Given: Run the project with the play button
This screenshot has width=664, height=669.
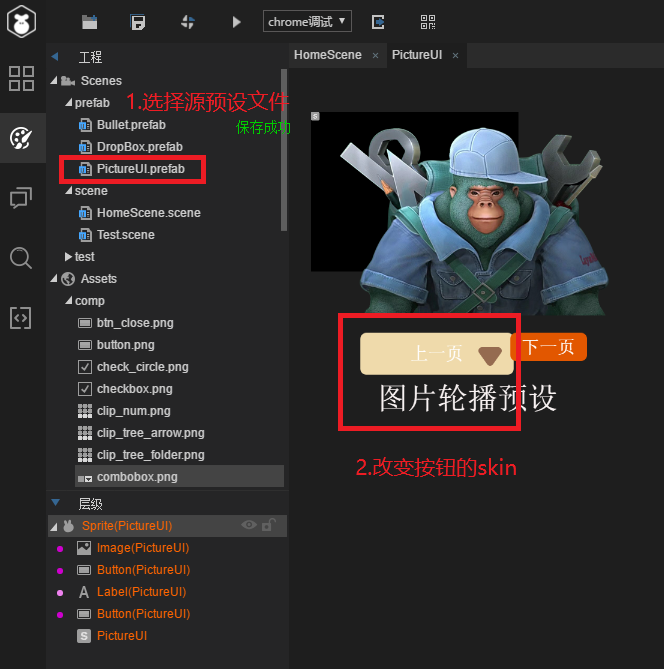Looking at the screenshot, I should pyautogui.click(x=236, y=22).
